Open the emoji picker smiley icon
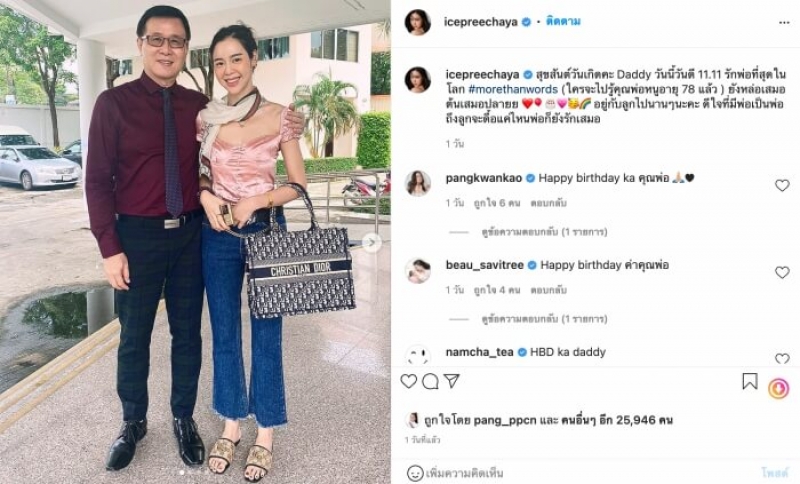 415,473
